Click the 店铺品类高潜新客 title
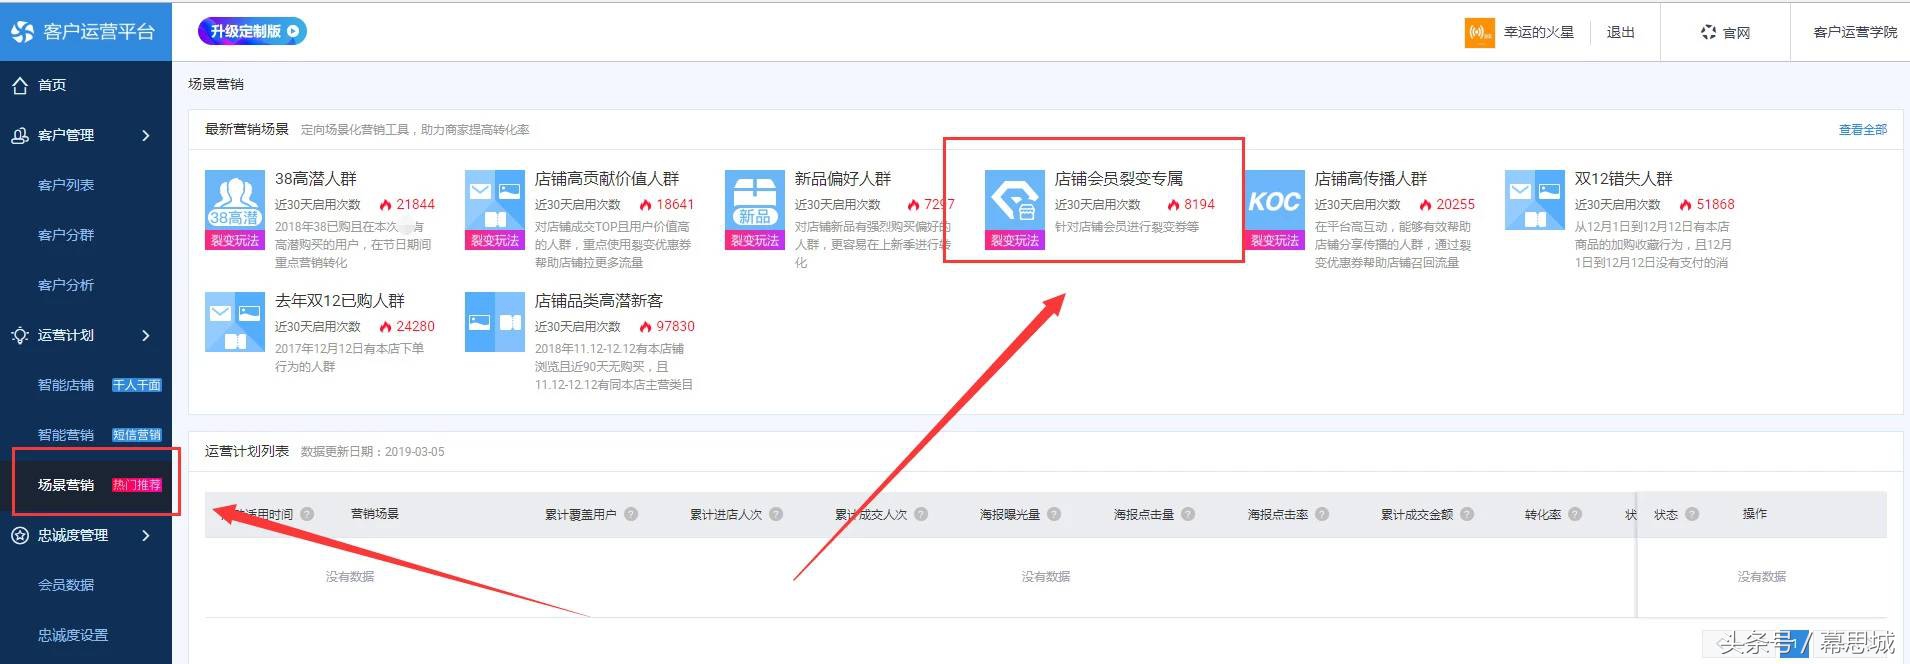This screenshot has width=1910, height=664. point(599,301)
